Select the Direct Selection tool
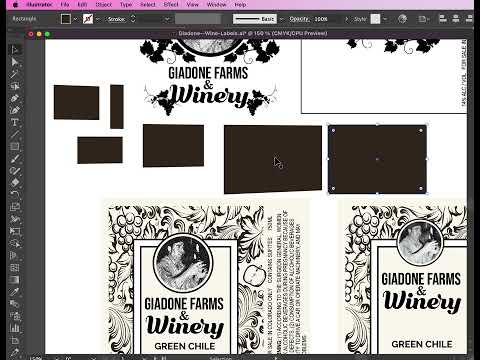Screen dimensions: 480x360 (x=15, y=62)
